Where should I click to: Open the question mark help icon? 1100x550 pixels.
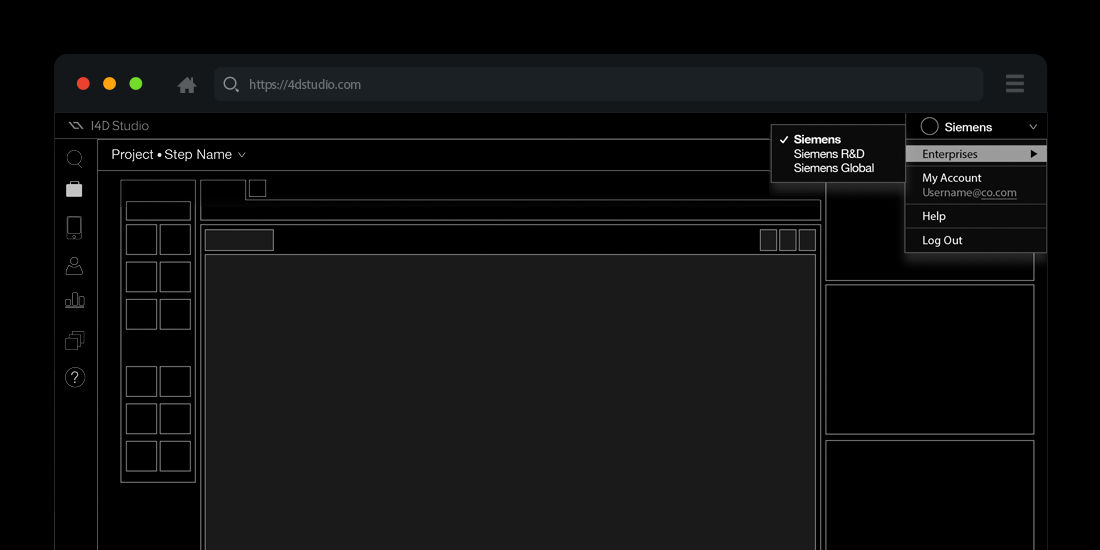[x=75, y=377]
